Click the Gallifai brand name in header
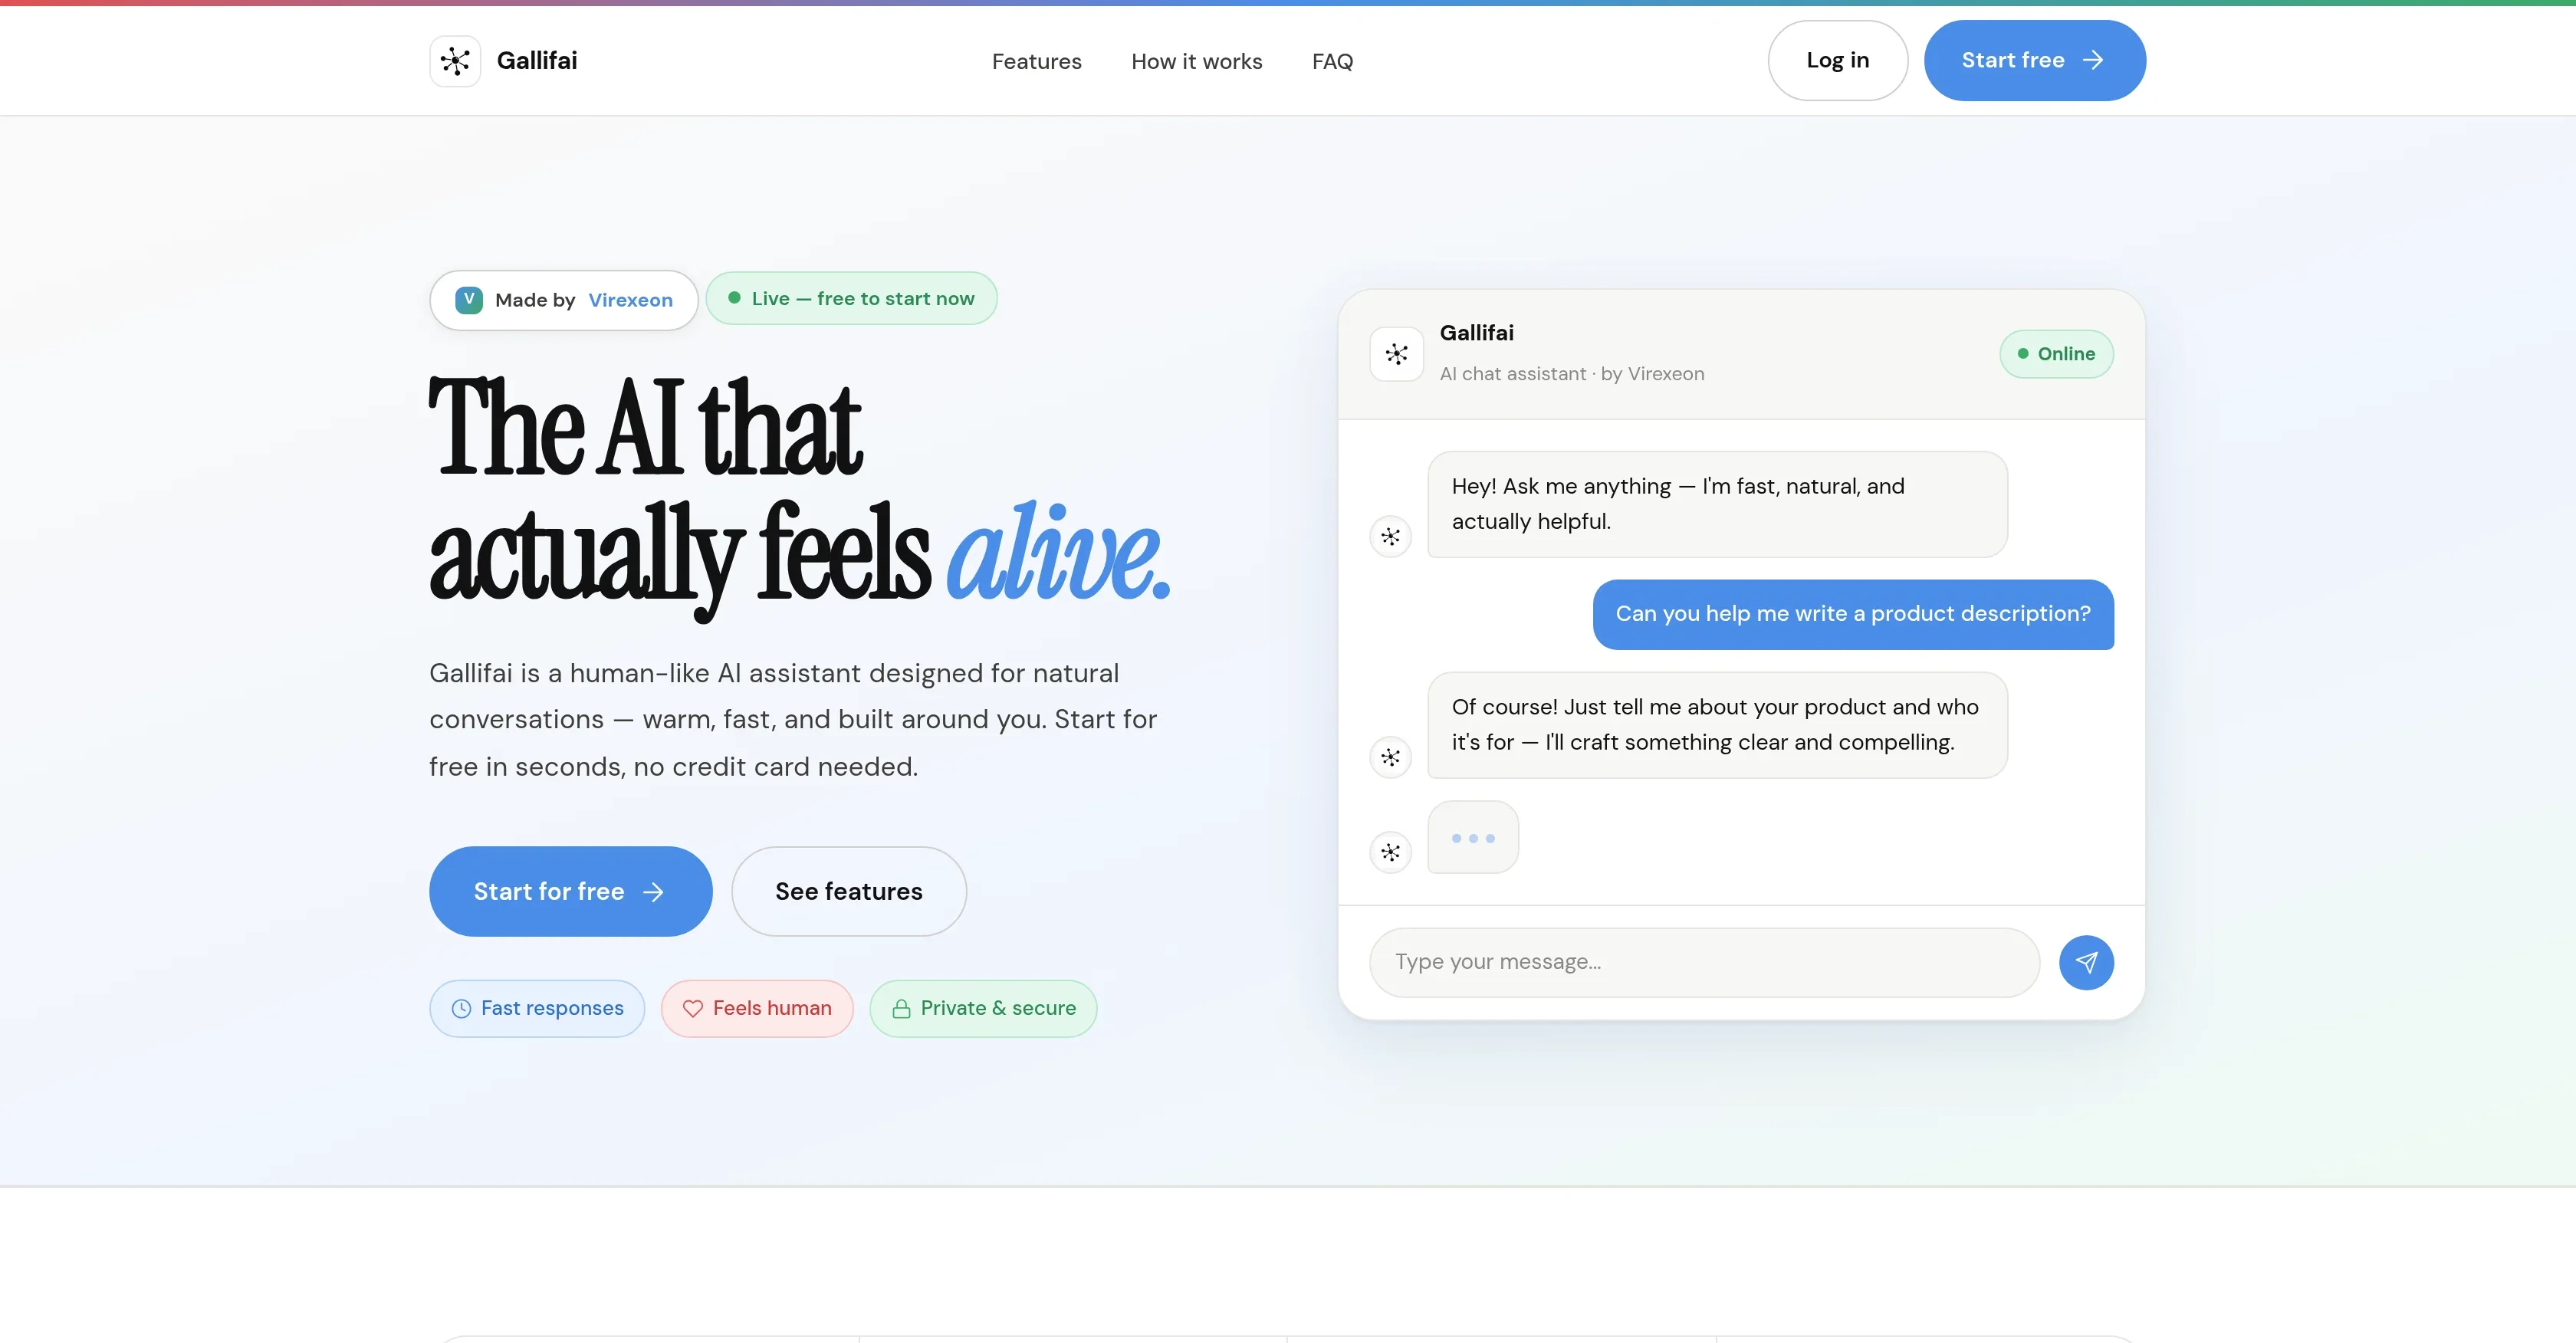 [537, 61]
